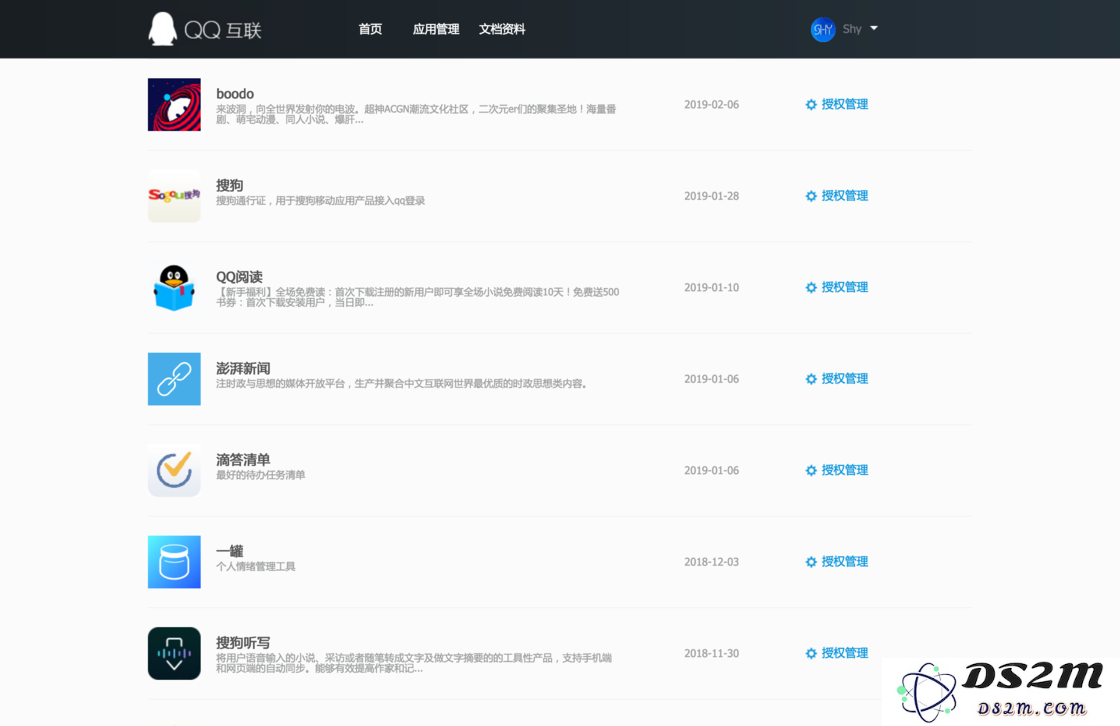This screenshot has height=726, width=1120.
Task: Select the 澎湃新闻 app name
Action: 243,368
